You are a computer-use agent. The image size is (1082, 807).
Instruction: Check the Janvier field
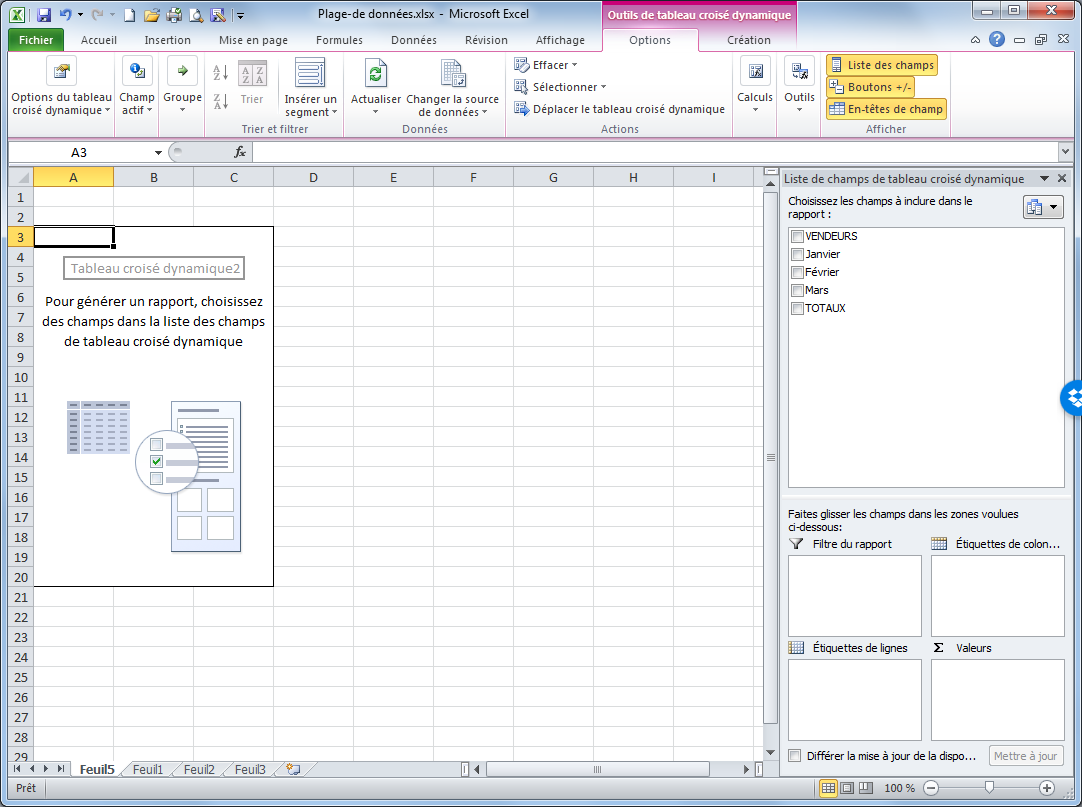click(x=797, y=254)
